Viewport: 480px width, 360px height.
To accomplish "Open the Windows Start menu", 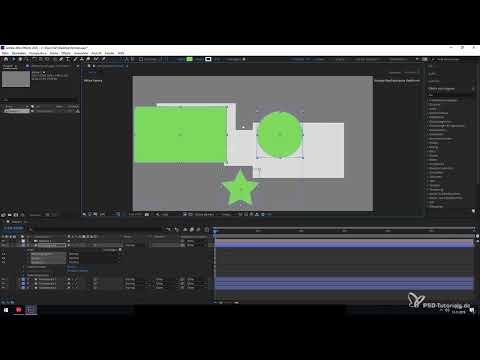I will (6, 310).
